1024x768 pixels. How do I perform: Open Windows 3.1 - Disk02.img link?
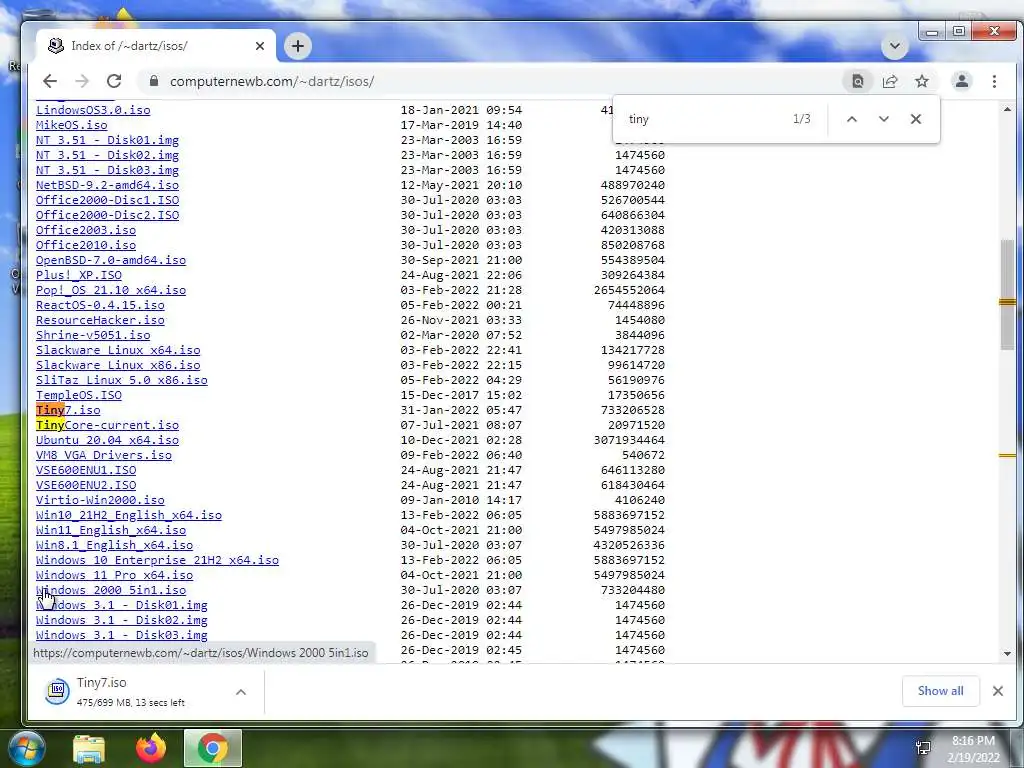coord(121,620)
